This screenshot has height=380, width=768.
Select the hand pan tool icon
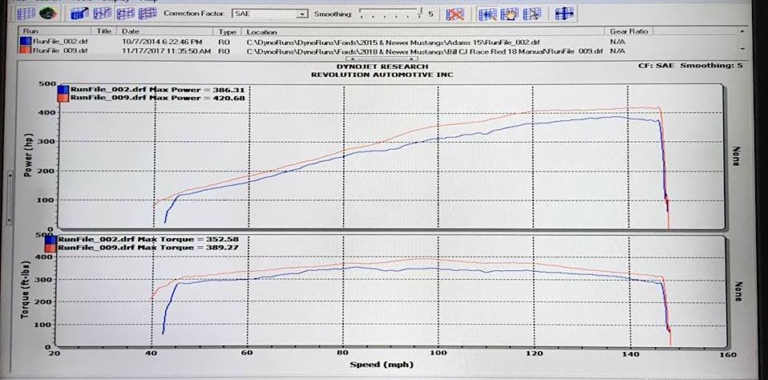tap(509, 14)
